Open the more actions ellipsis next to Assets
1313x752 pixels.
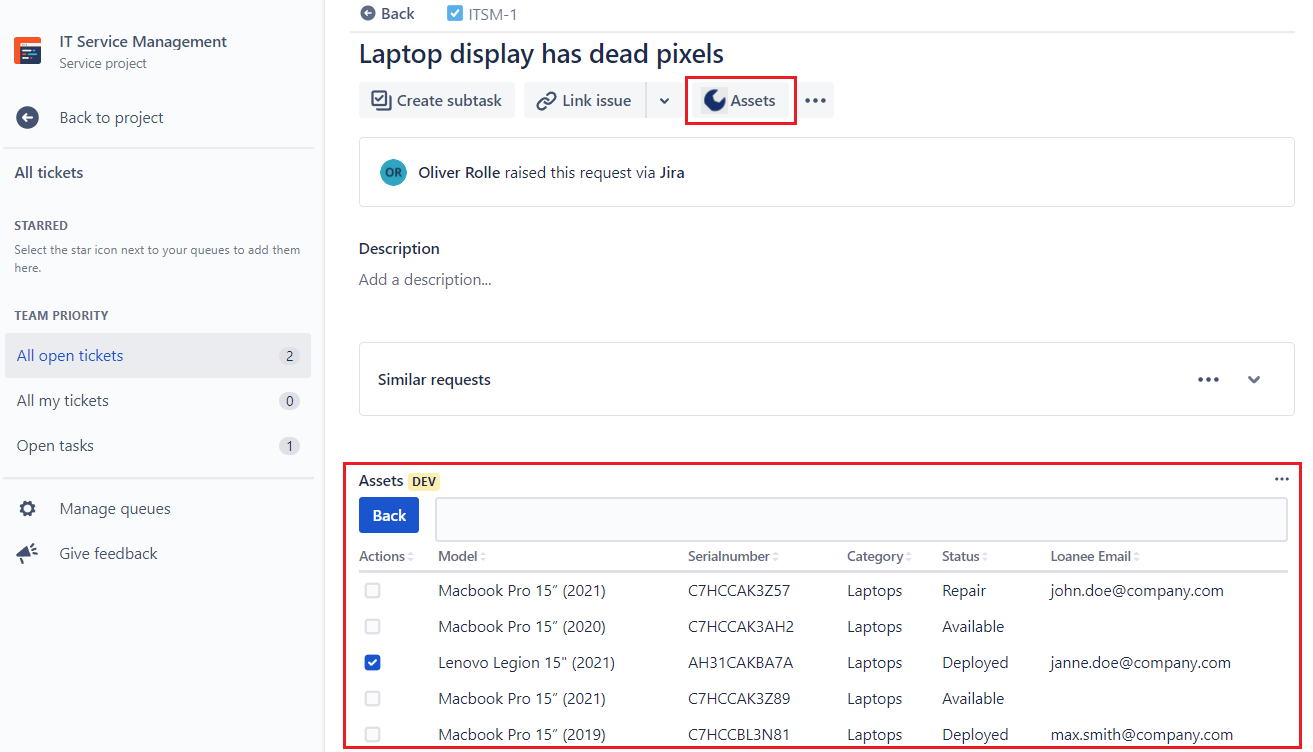(816, 100)
